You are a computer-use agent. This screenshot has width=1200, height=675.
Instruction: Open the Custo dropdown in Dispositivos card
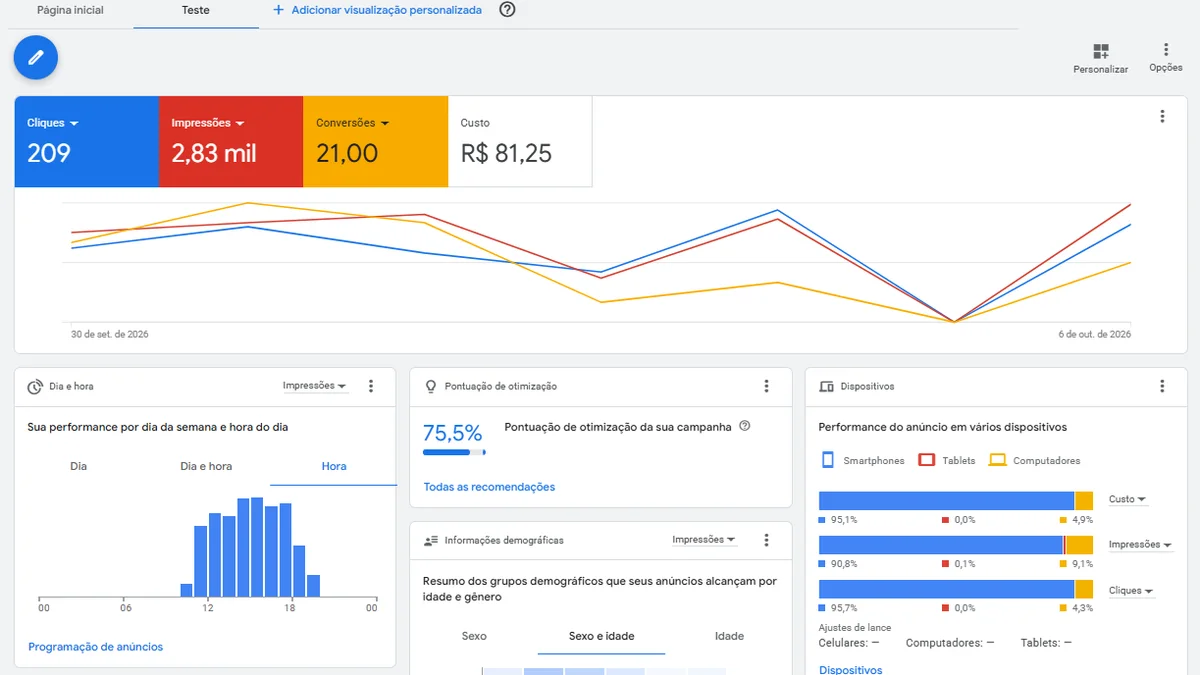[x=1127, y=499]
